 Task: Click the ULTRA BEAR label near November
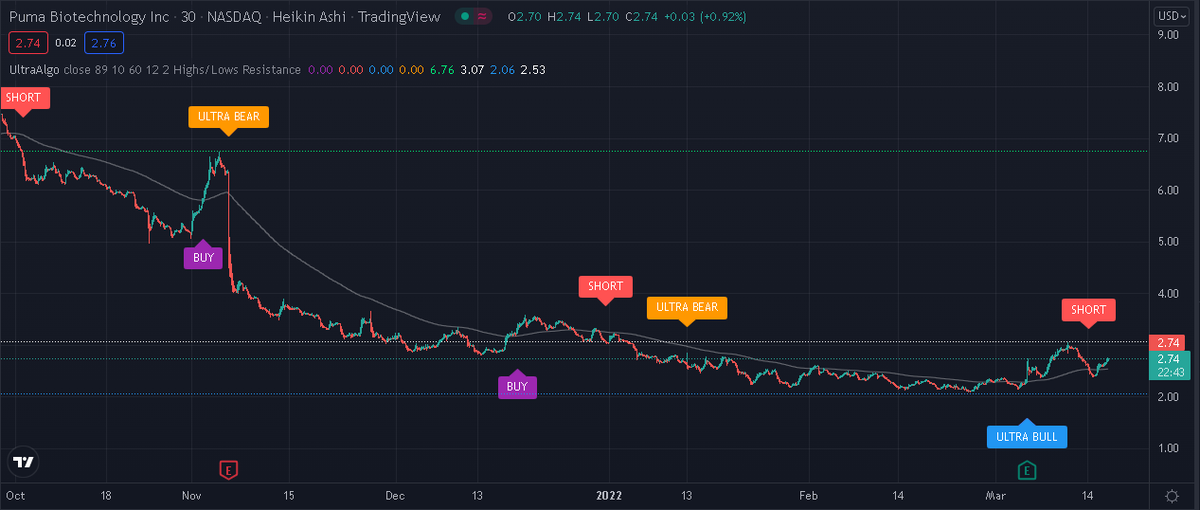tap(228, 117)
